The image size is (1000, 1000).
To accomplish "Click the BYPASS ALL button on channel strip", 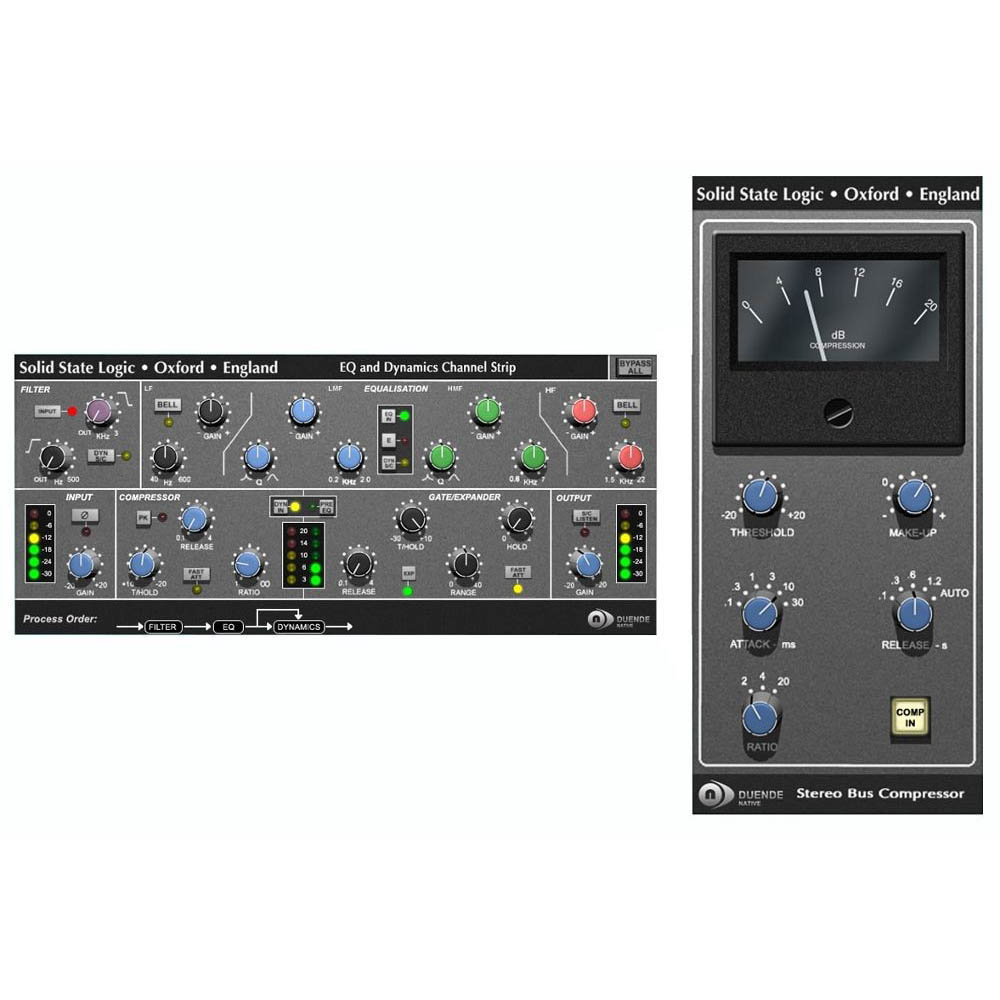I will 634,367.
